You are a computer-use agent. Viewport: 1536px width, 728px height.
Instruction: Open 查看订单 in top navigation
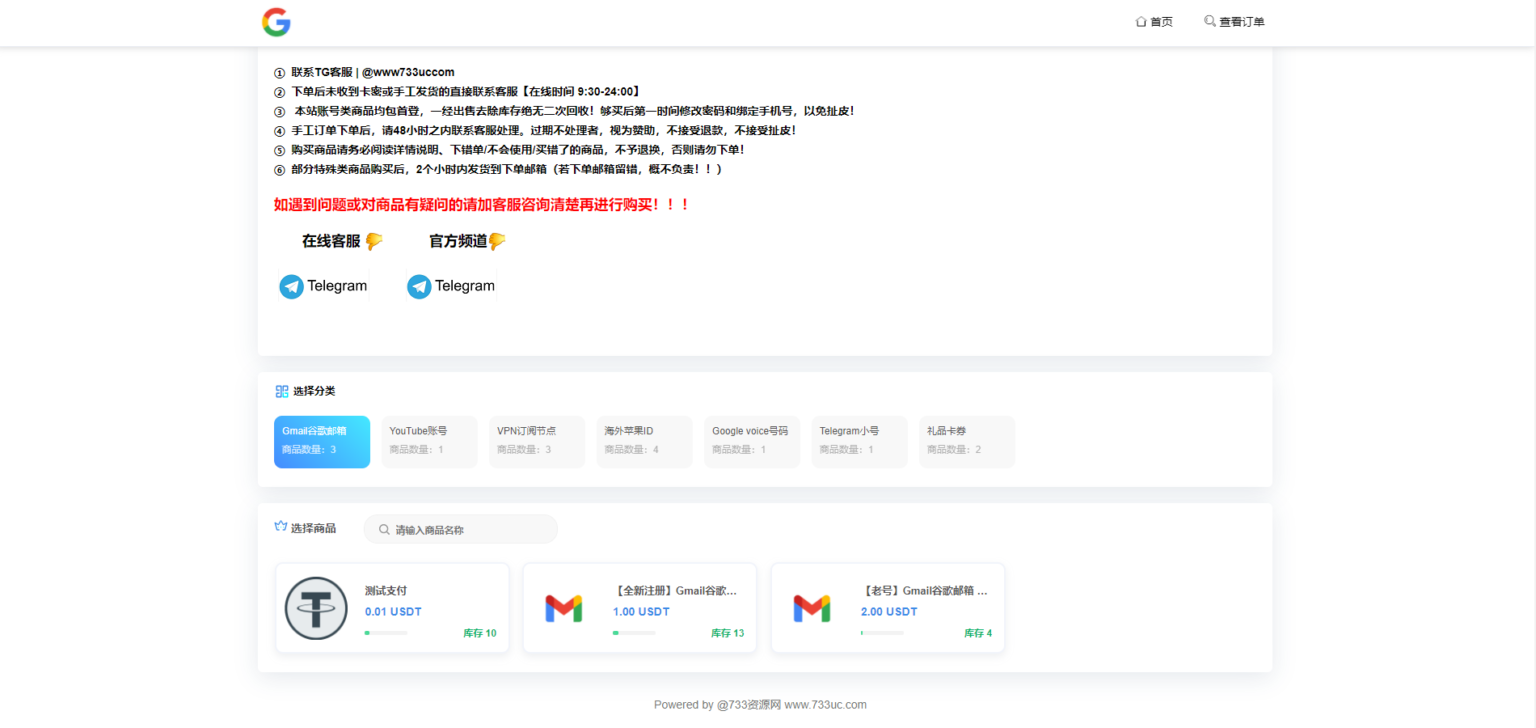(1241, 22)
